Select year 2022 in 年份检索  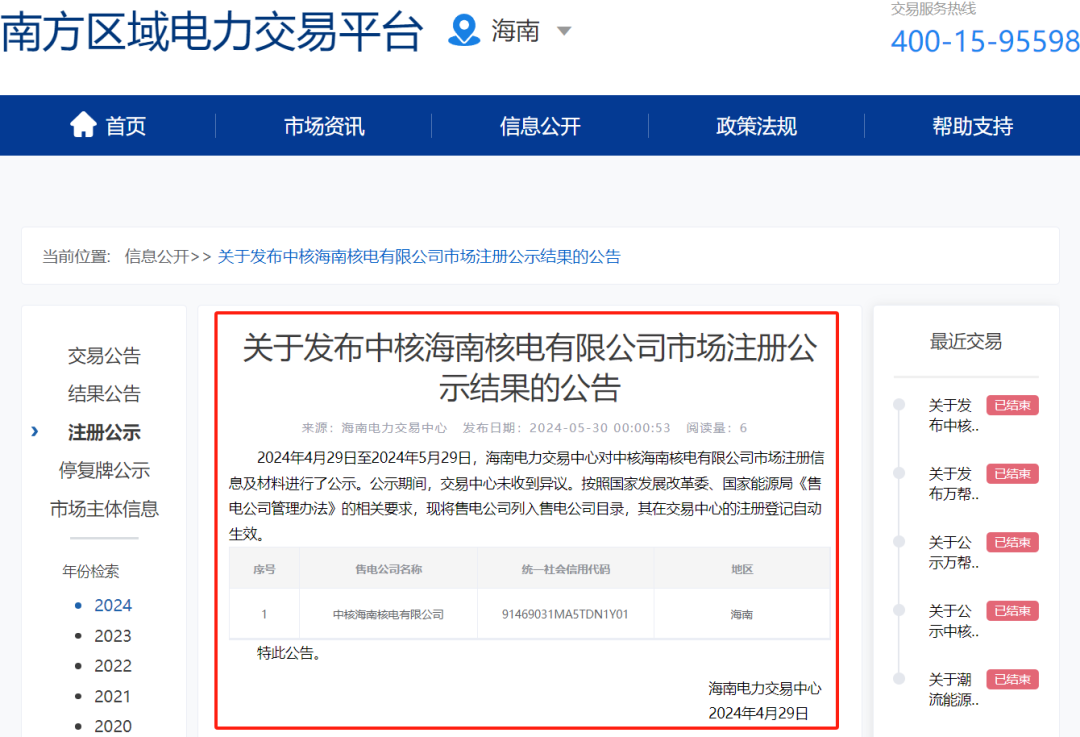[x=113, y=665]
